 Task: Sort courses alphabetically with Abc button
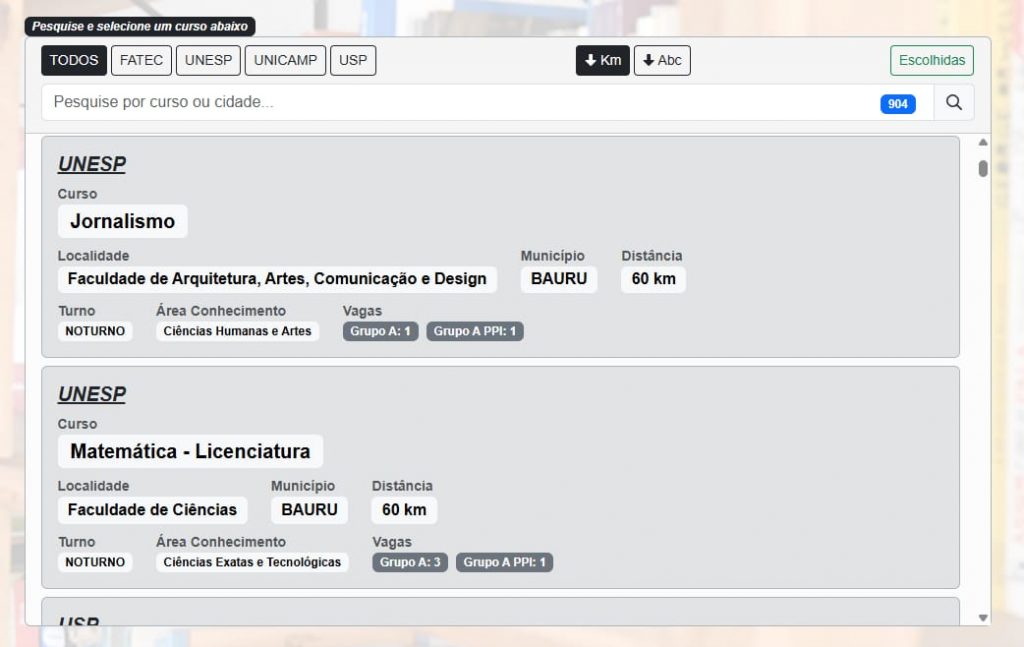point(662,61)
